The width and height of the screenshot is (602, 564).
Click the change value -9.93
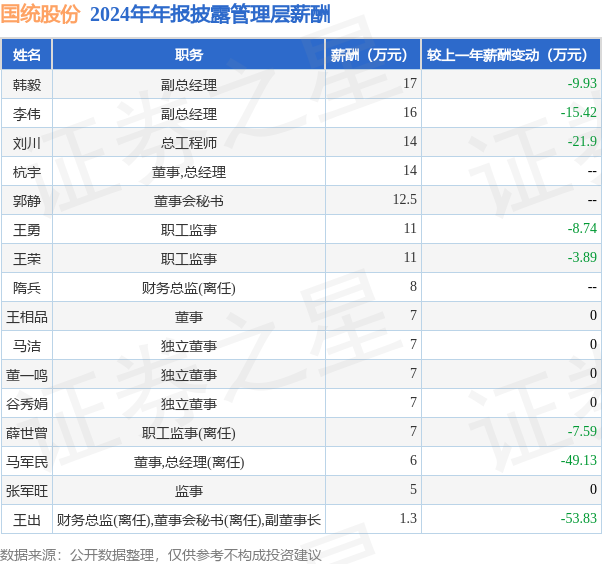582,83
